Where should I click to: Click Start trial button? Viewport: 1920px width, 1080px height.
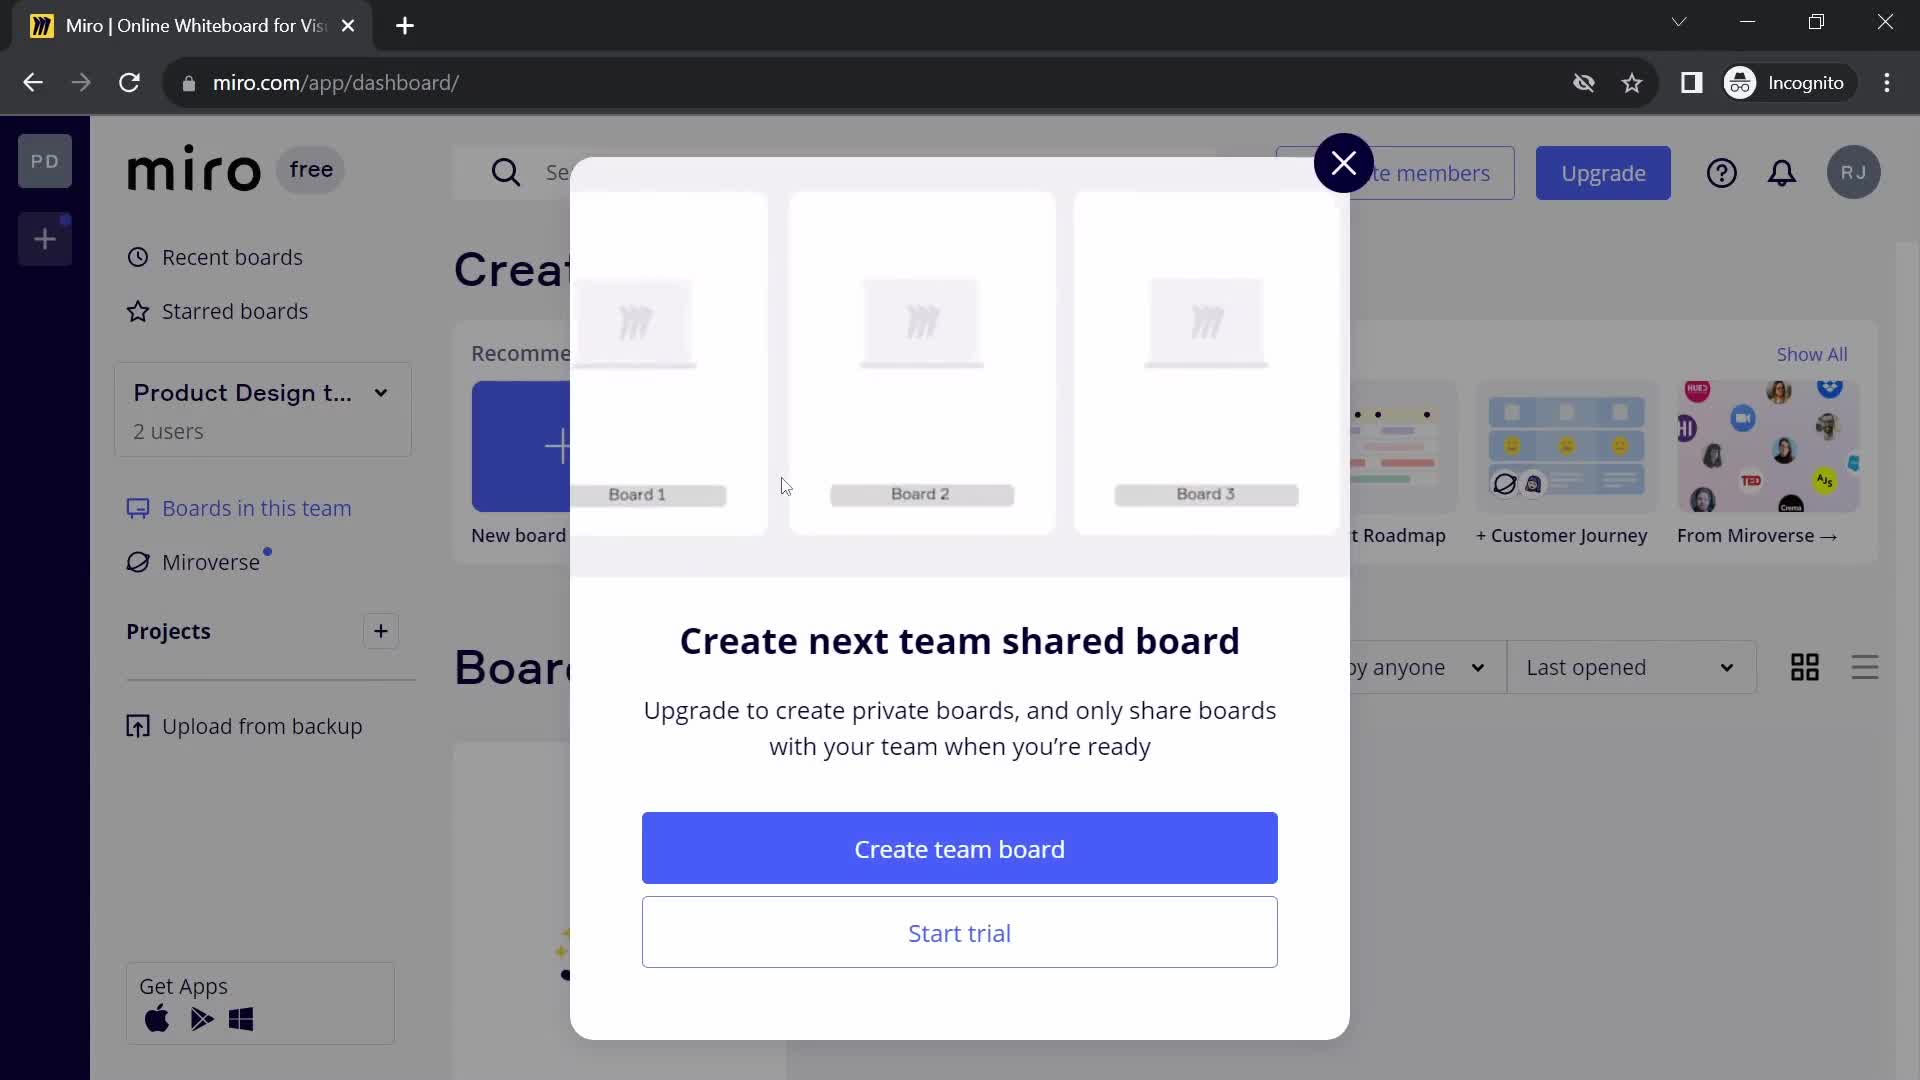coord(960,932)
